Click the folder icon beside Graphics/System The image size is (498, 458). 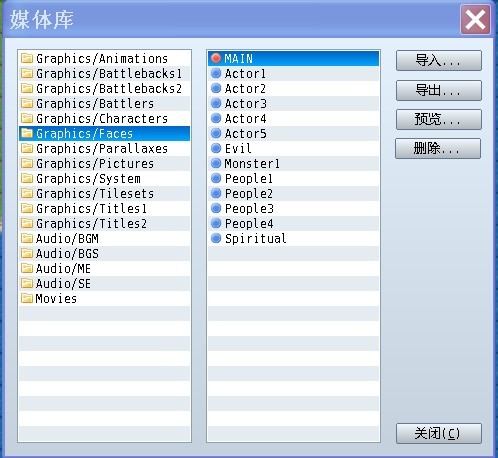[27, 178]
